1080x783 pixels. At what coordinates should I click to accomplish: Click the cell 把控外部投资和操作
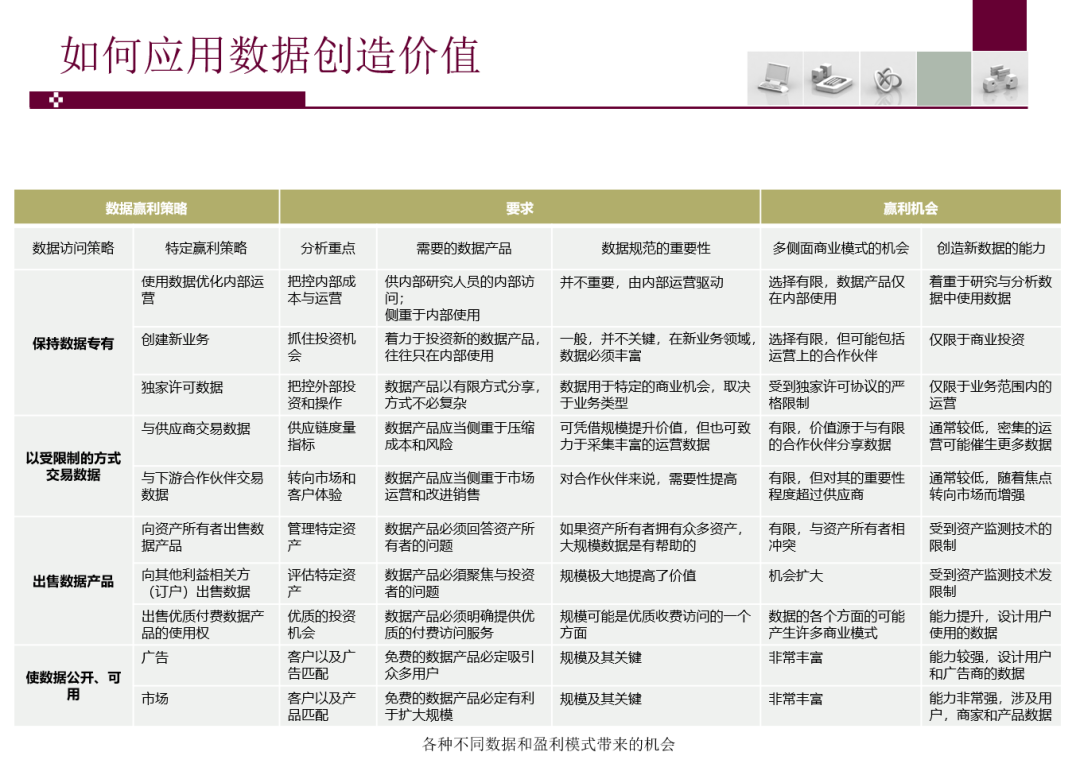[328, 395]
